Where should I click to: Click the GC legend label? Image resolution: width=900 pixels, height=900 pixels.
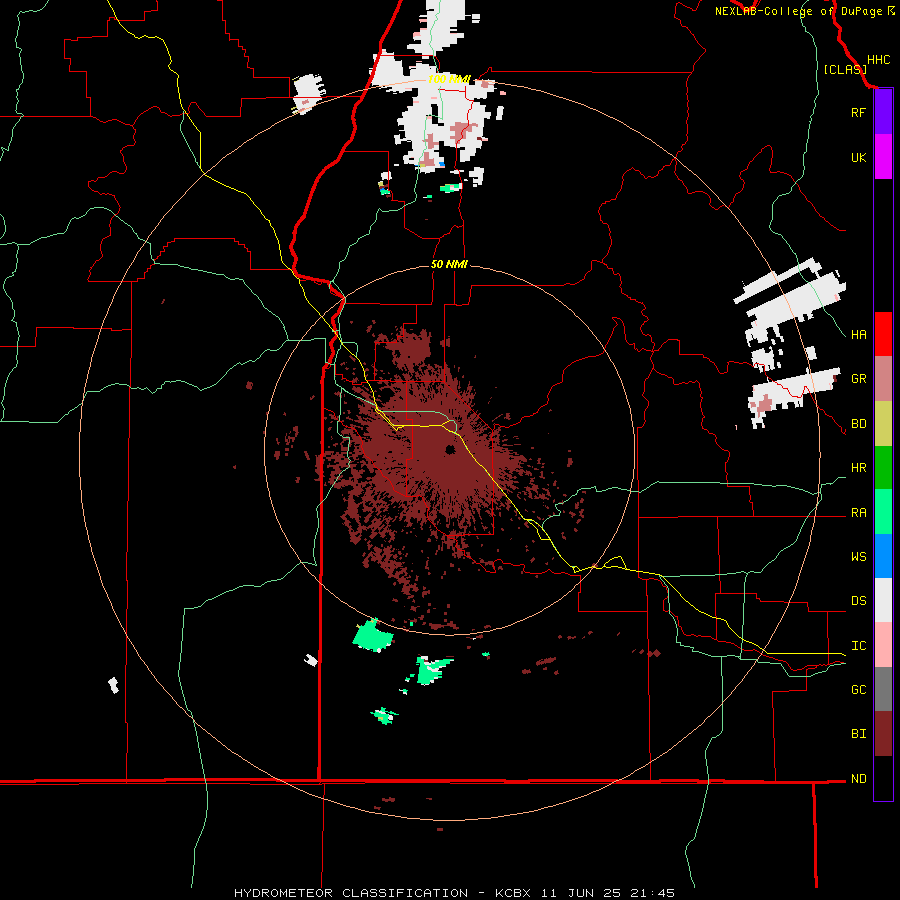[858, 690]
